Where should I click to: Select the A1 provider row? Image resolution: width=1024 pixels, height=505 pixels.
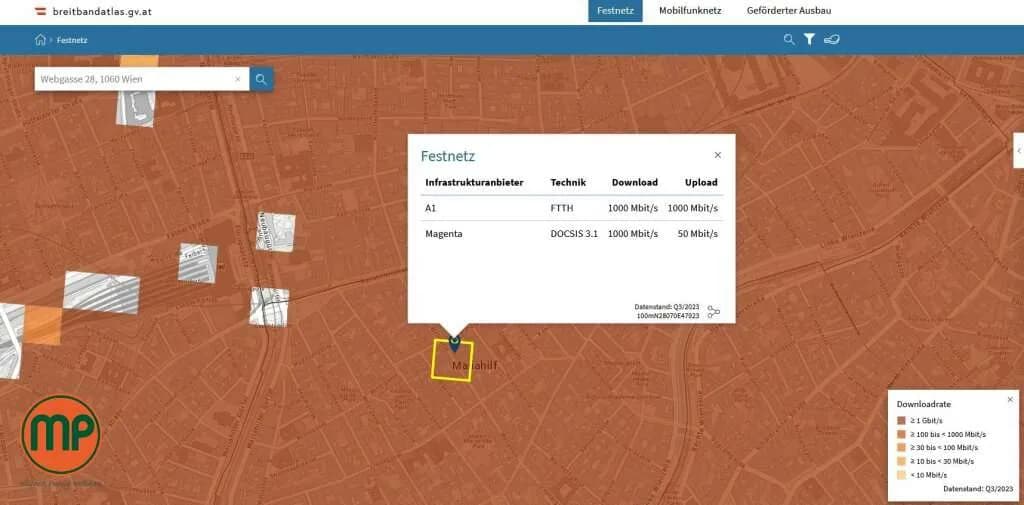tap(571, 208)
